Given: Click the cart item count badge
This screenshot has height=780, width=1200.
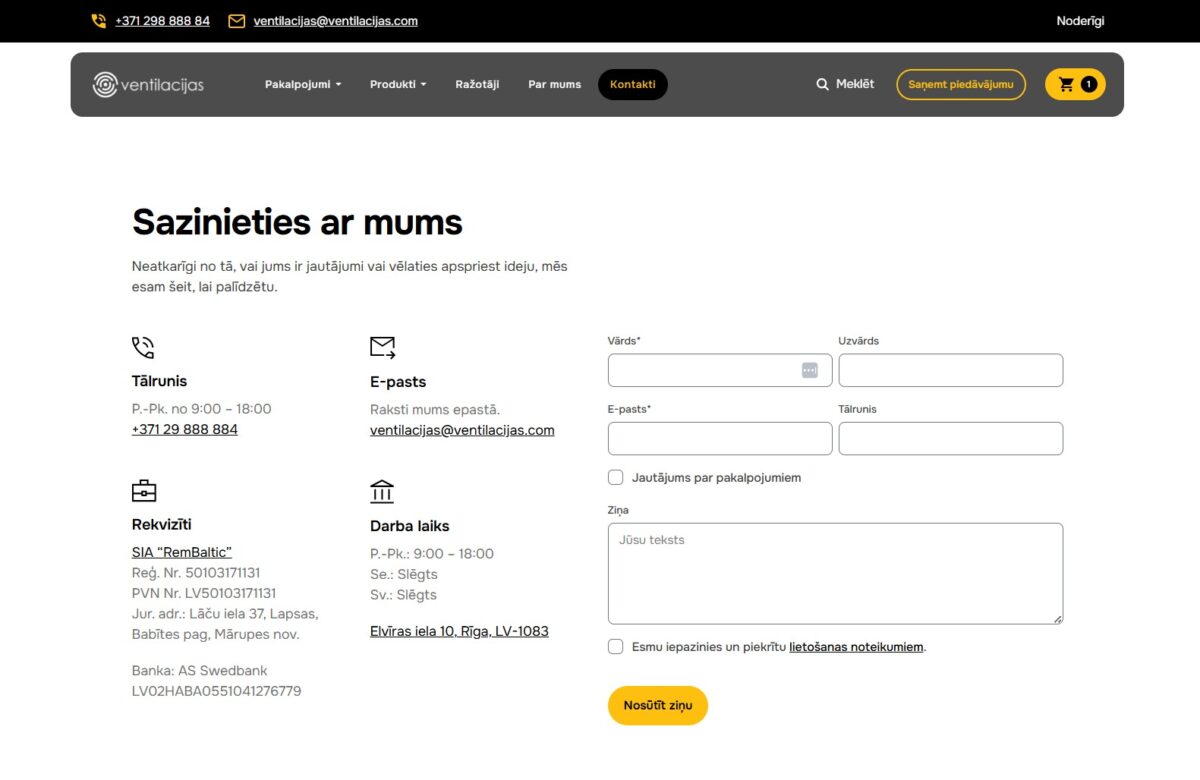Looking at the screenshot, I should [x=1088, y=85].
